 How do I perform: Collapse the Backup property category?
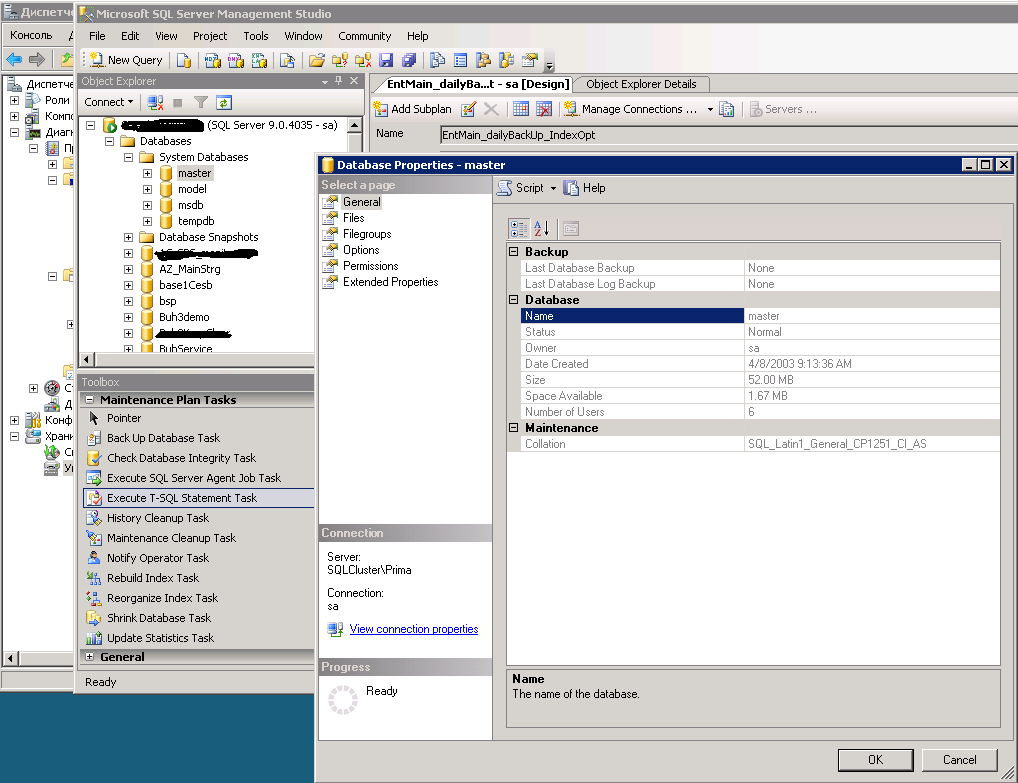[514, 252]
